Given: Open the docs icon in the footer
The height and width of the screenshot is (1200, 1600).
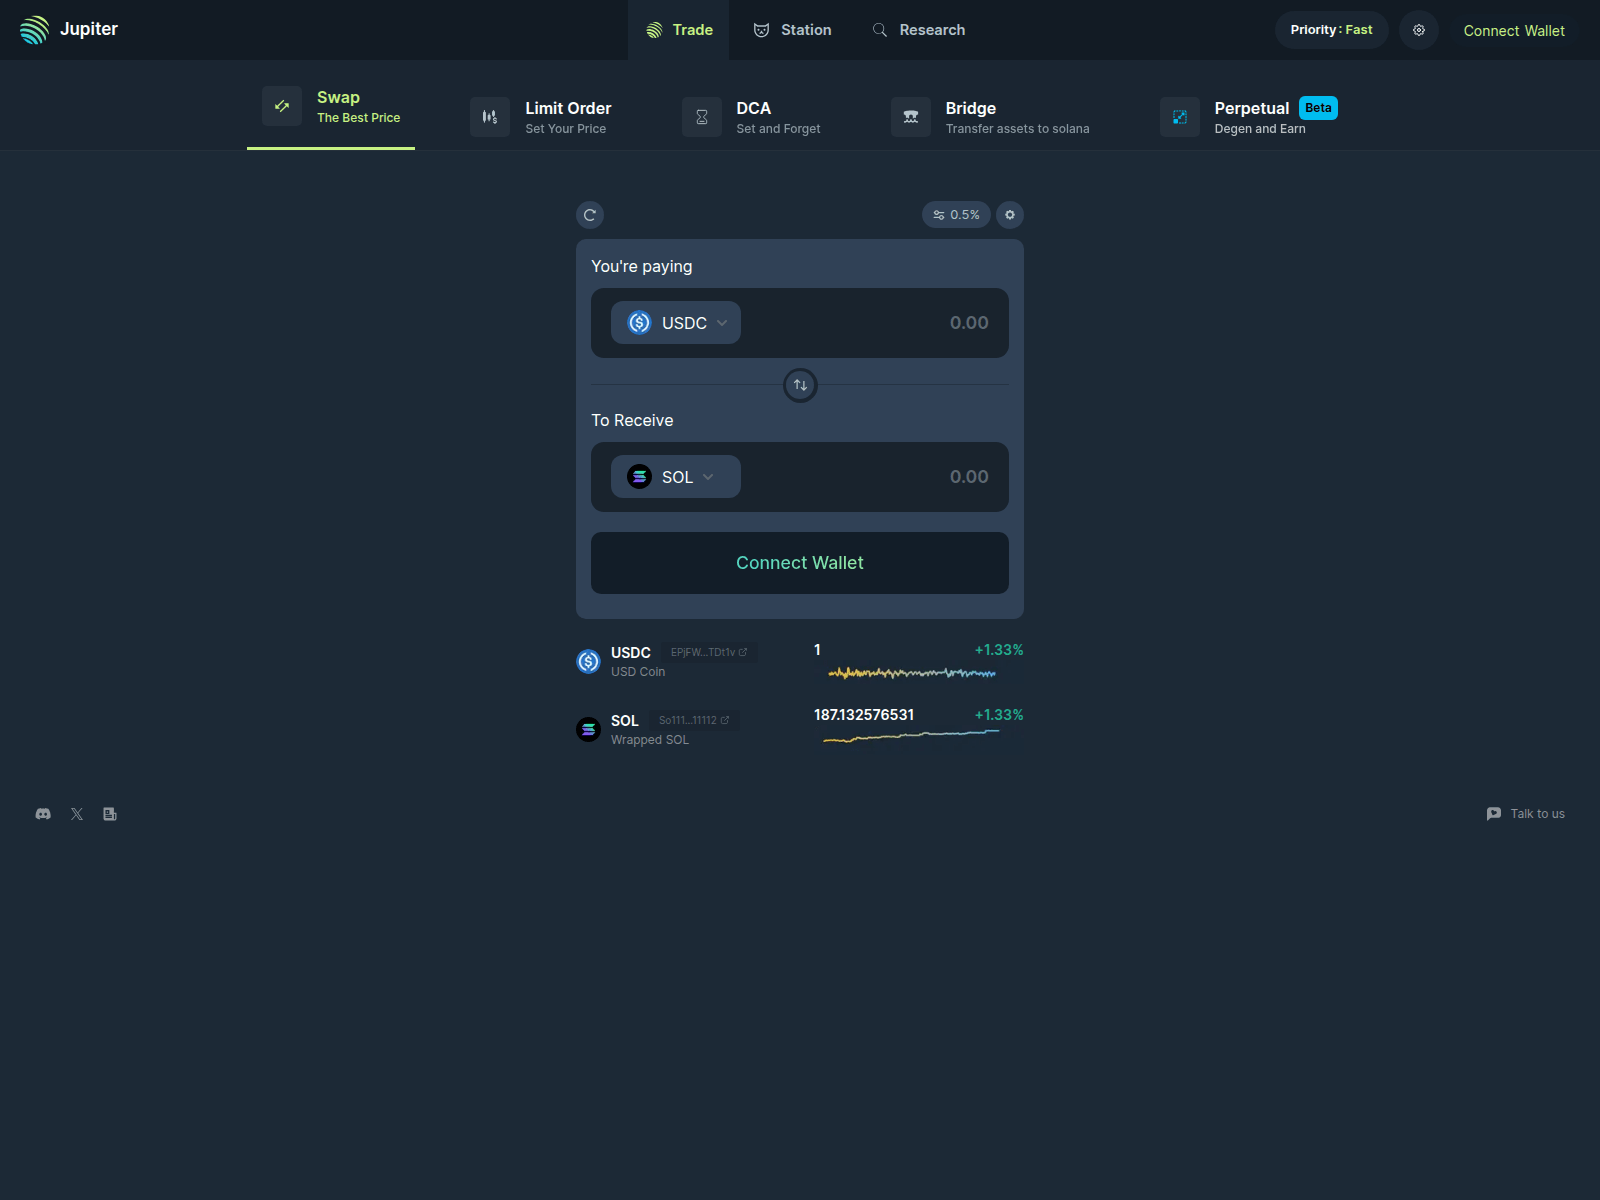Looking at the screenshot, I should tap(110, 814).
